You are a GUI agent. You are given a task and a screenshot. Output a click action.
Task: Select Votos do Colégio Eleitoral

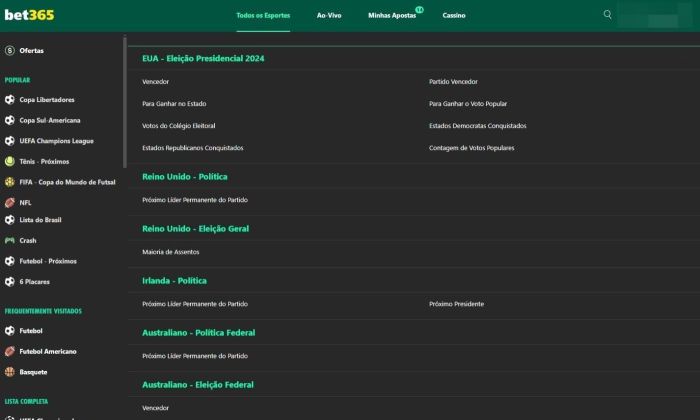(x=179, y=126)
